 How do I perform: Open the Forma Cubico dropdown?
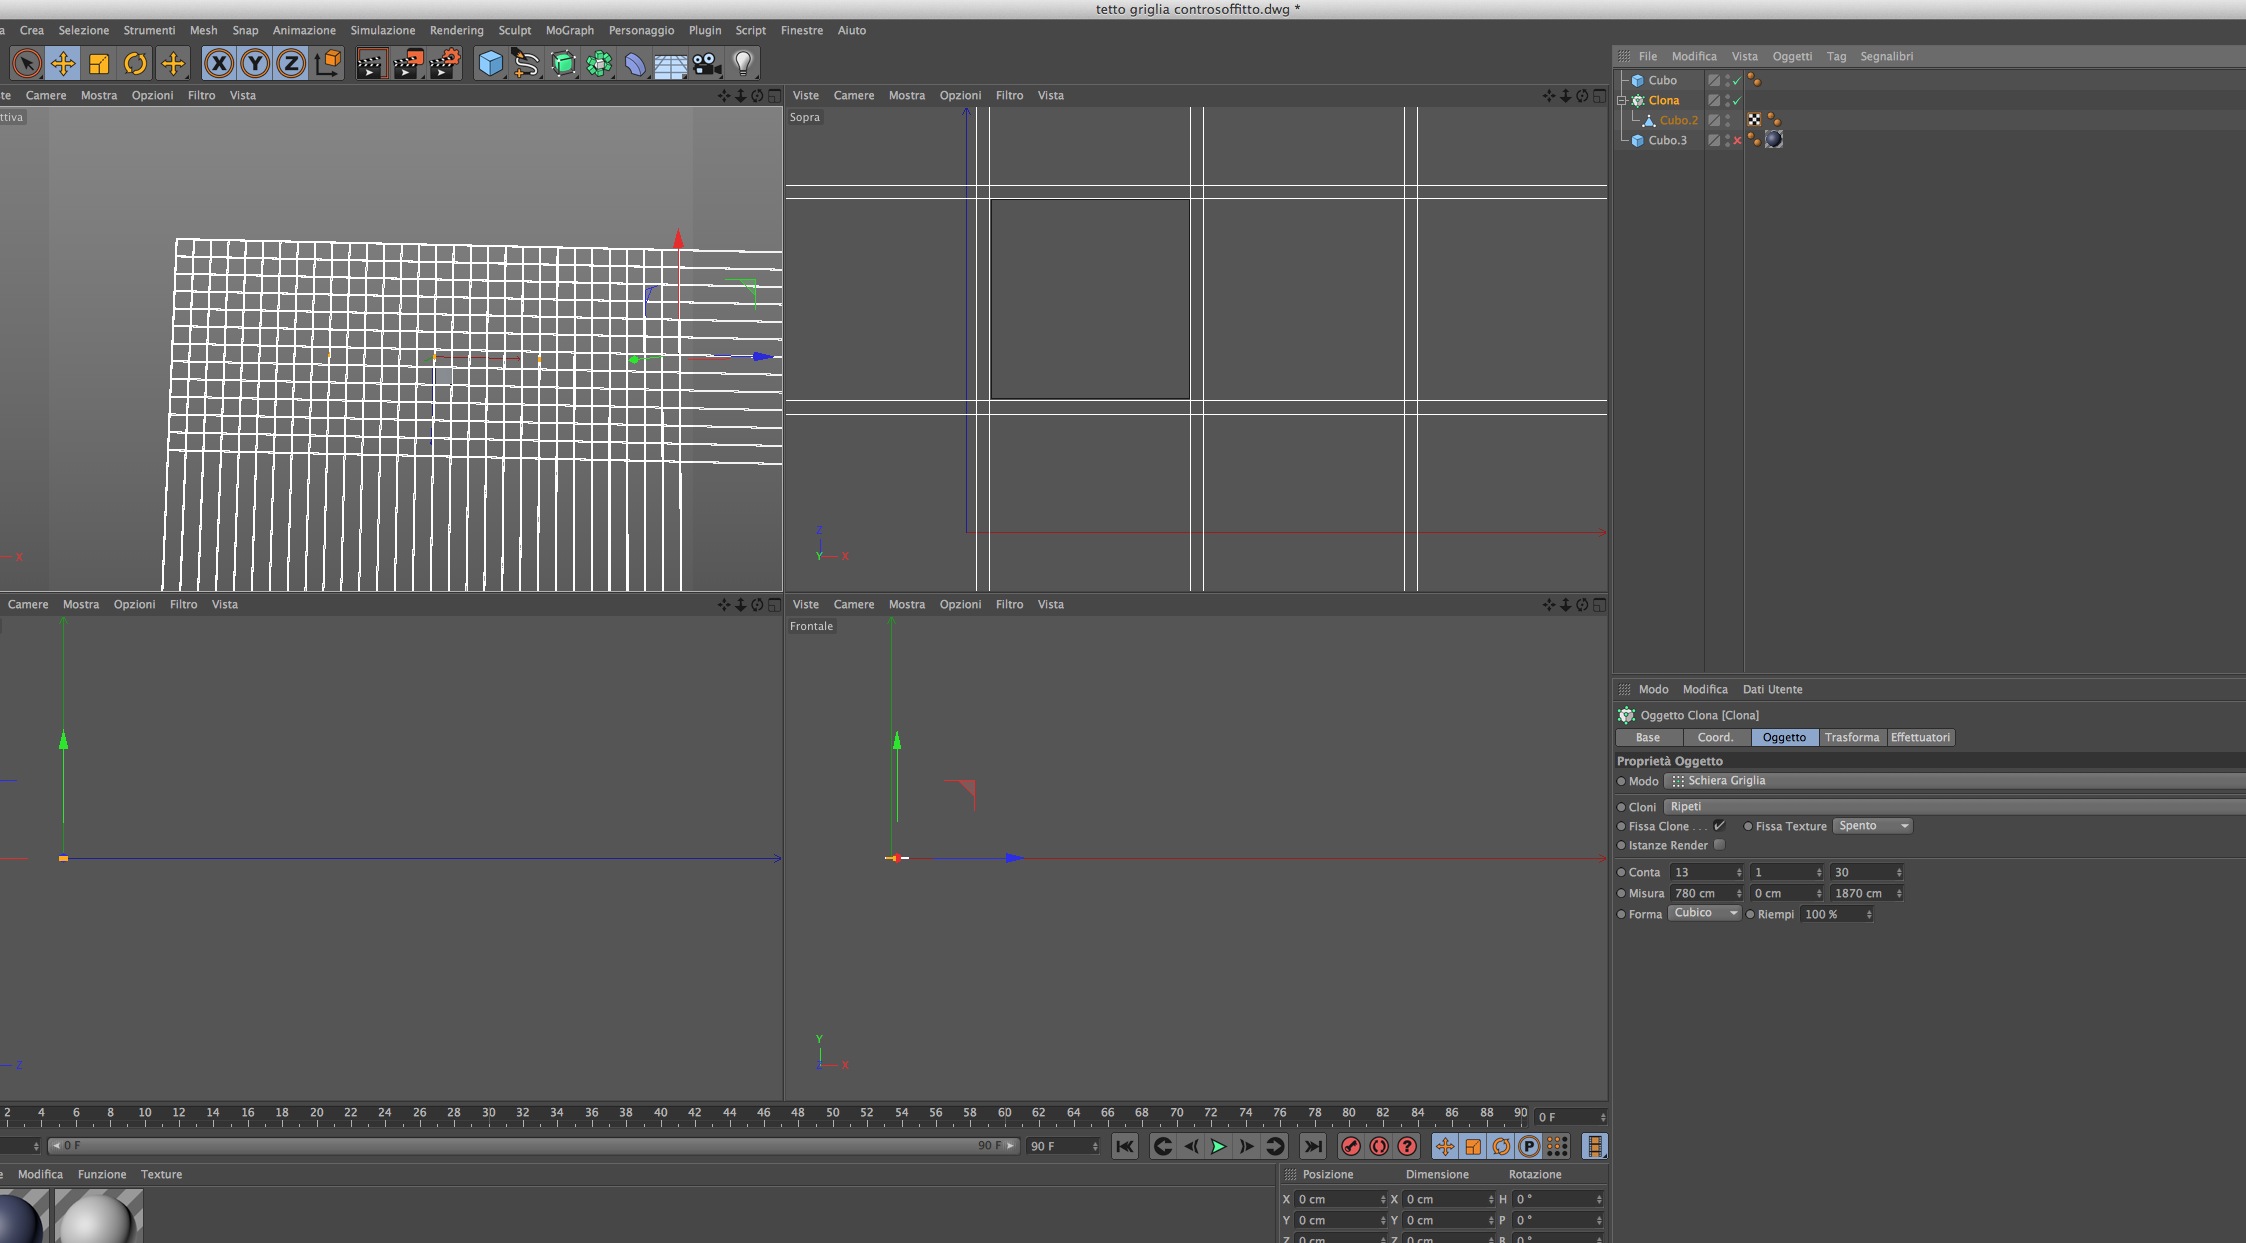point(1704,913)
